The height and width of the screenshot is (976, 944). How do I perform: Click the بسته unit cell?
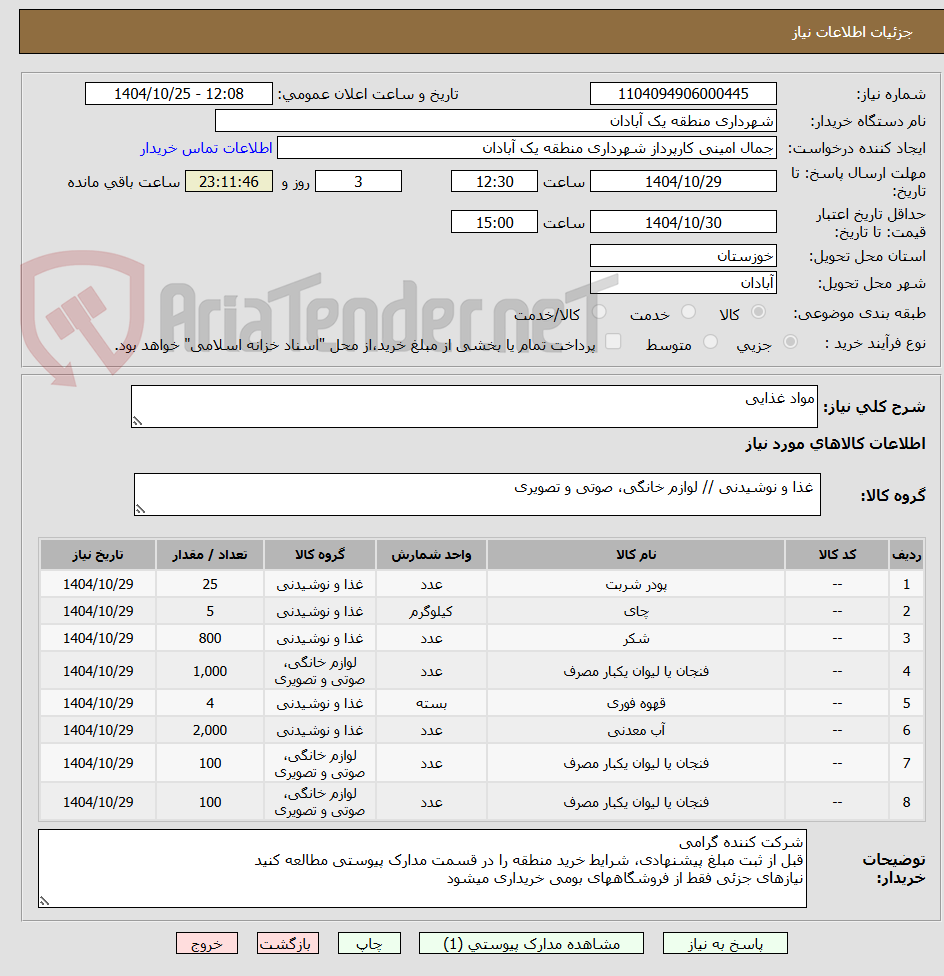pyautogui.click(x=431, y=703)
